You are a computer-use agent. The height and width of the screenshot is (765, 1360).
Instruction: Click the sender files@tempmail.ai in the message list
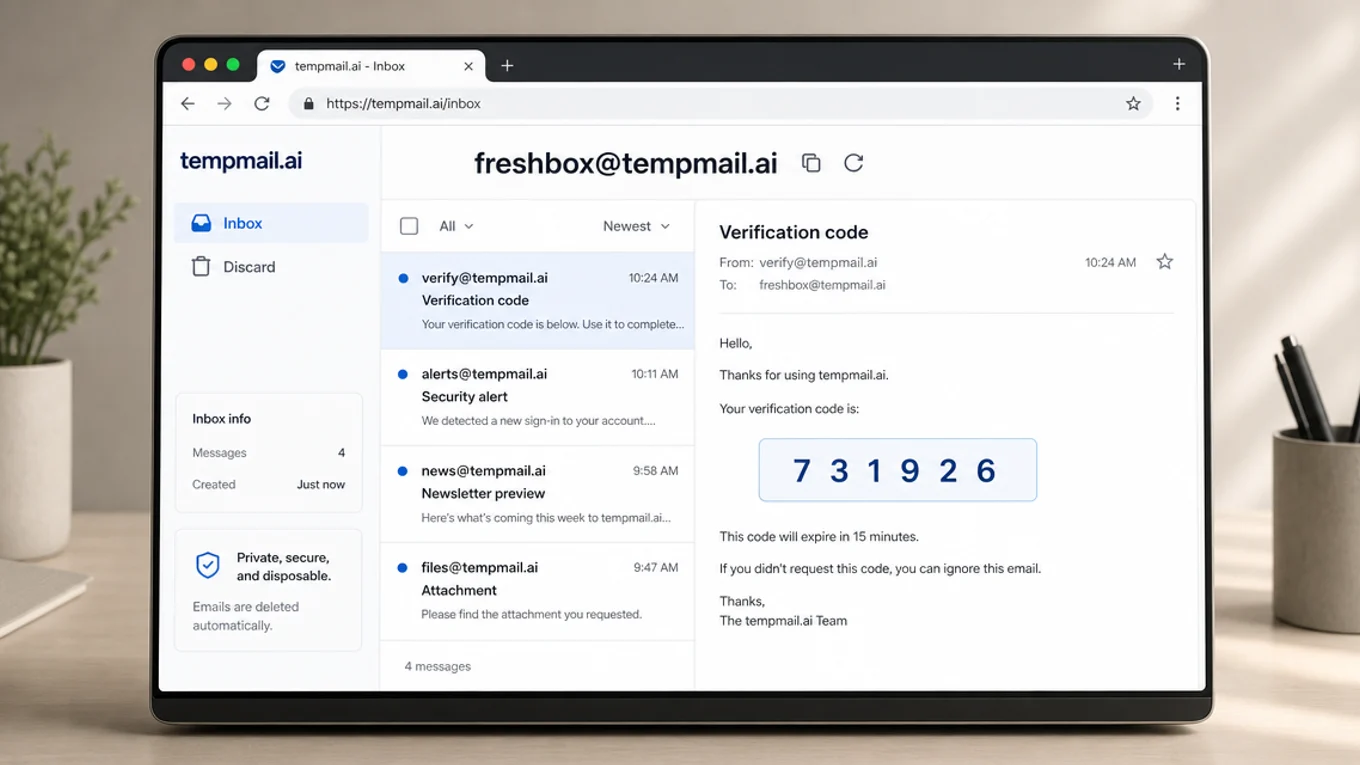(x=479, y=568)
